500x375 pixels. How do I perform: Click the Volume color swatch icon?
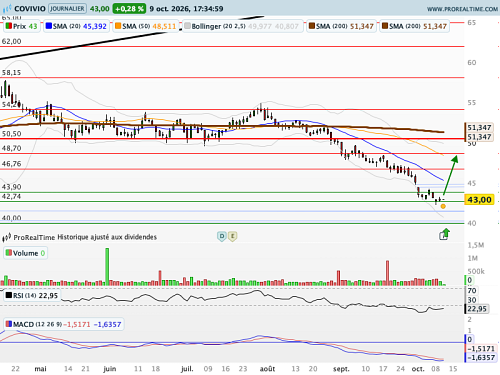[x=9, y=253]
